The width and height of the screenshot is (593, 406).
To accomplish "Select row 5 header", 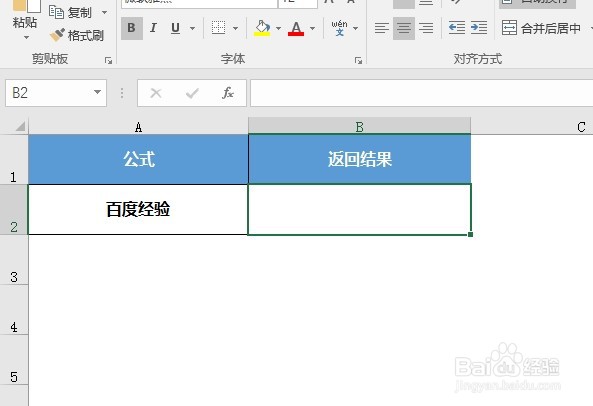I will click(x=14, y=360).
